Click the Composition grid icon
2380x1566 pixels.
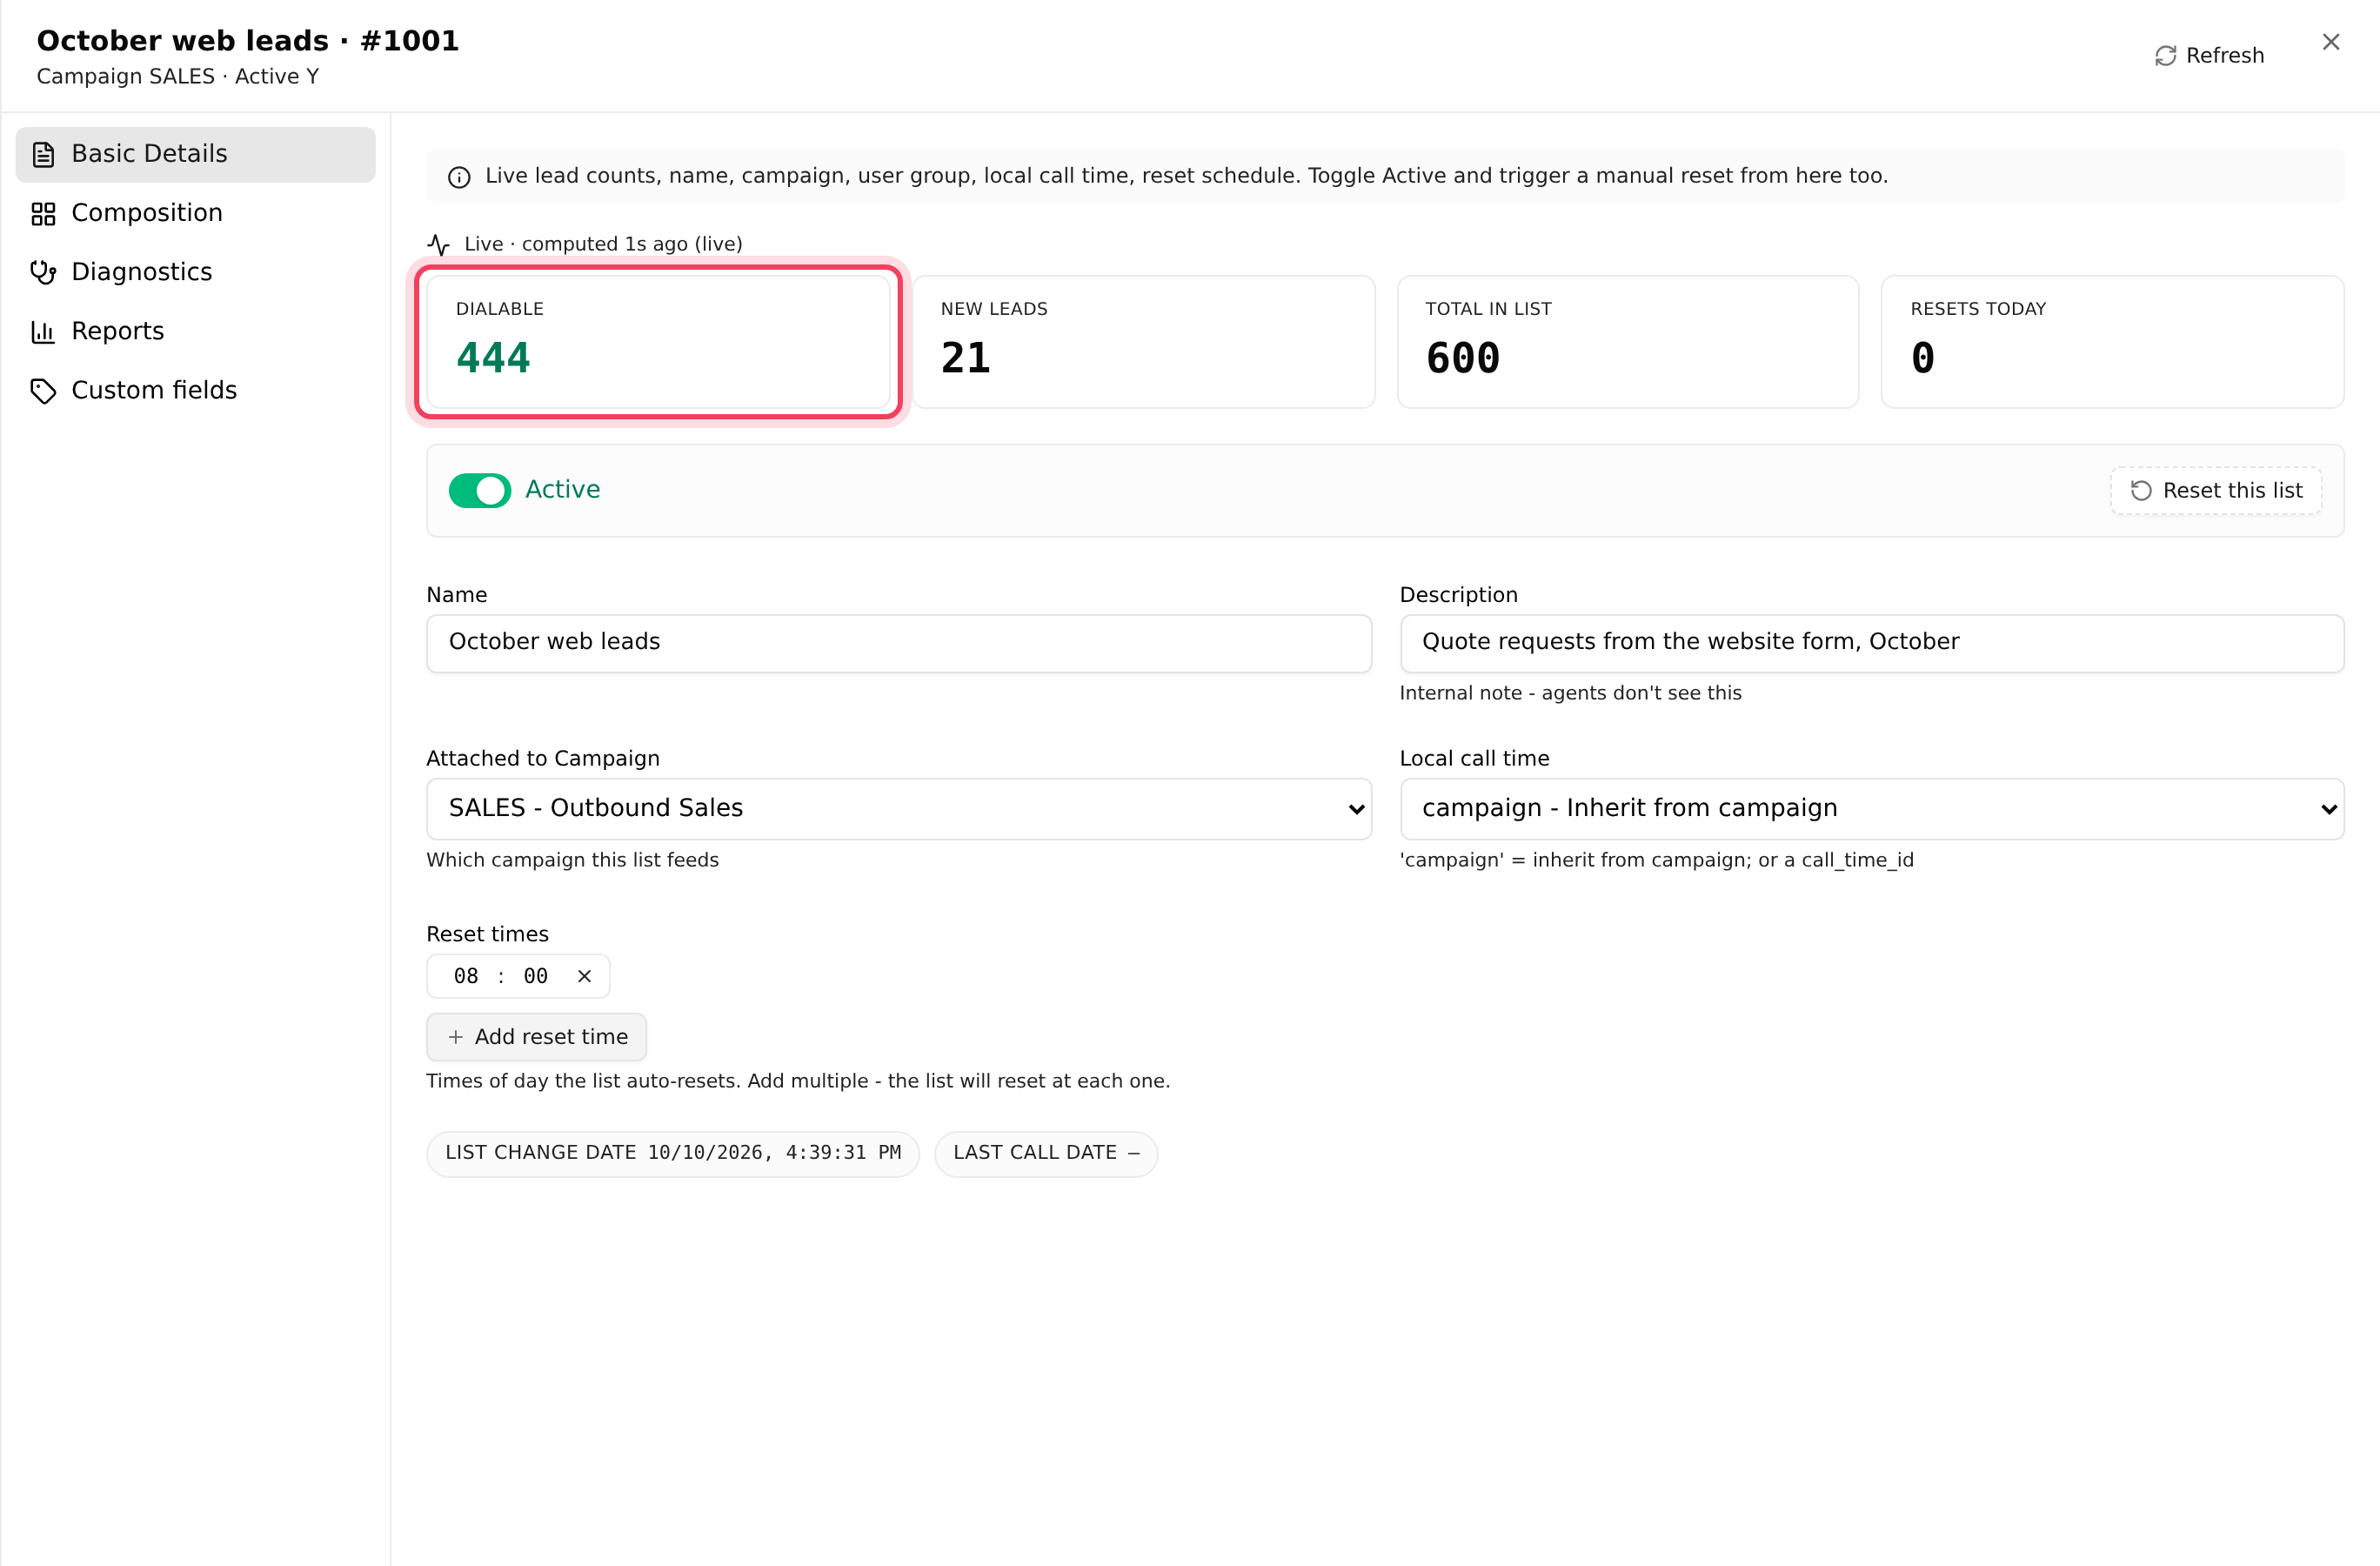click(43, 213)
